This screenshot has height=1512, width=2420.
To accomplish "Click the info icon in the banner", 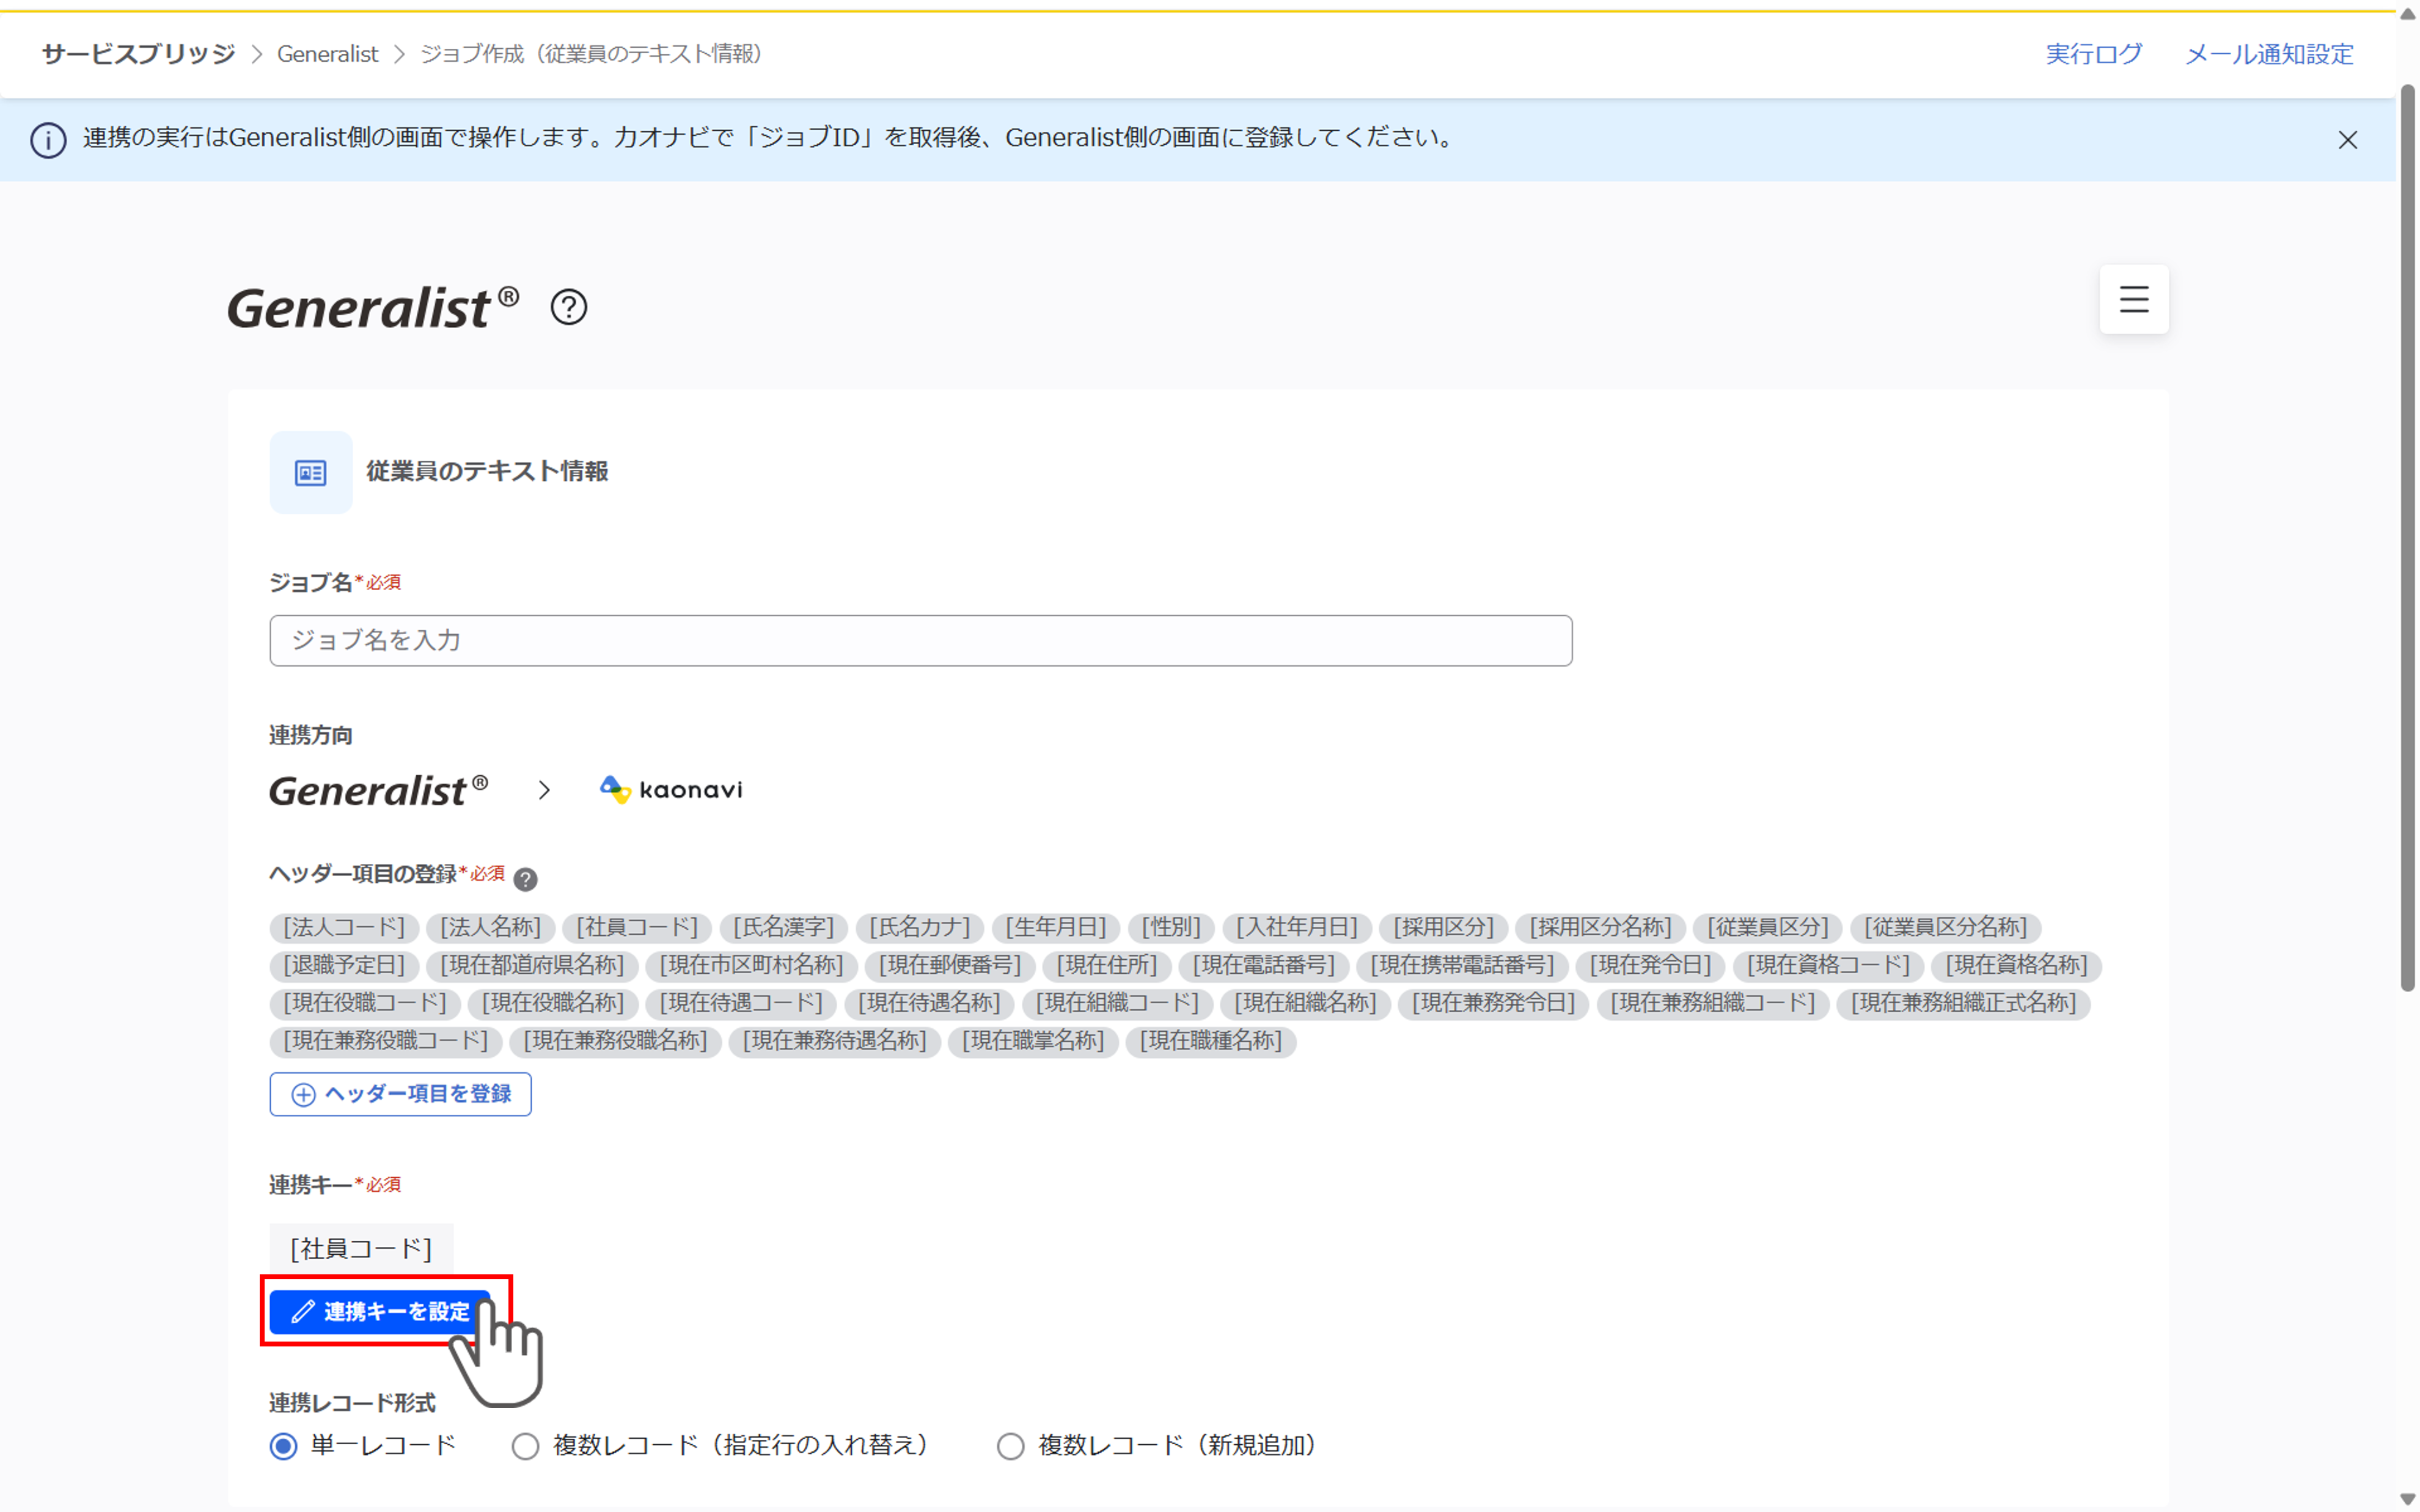I will coord(48,140).
